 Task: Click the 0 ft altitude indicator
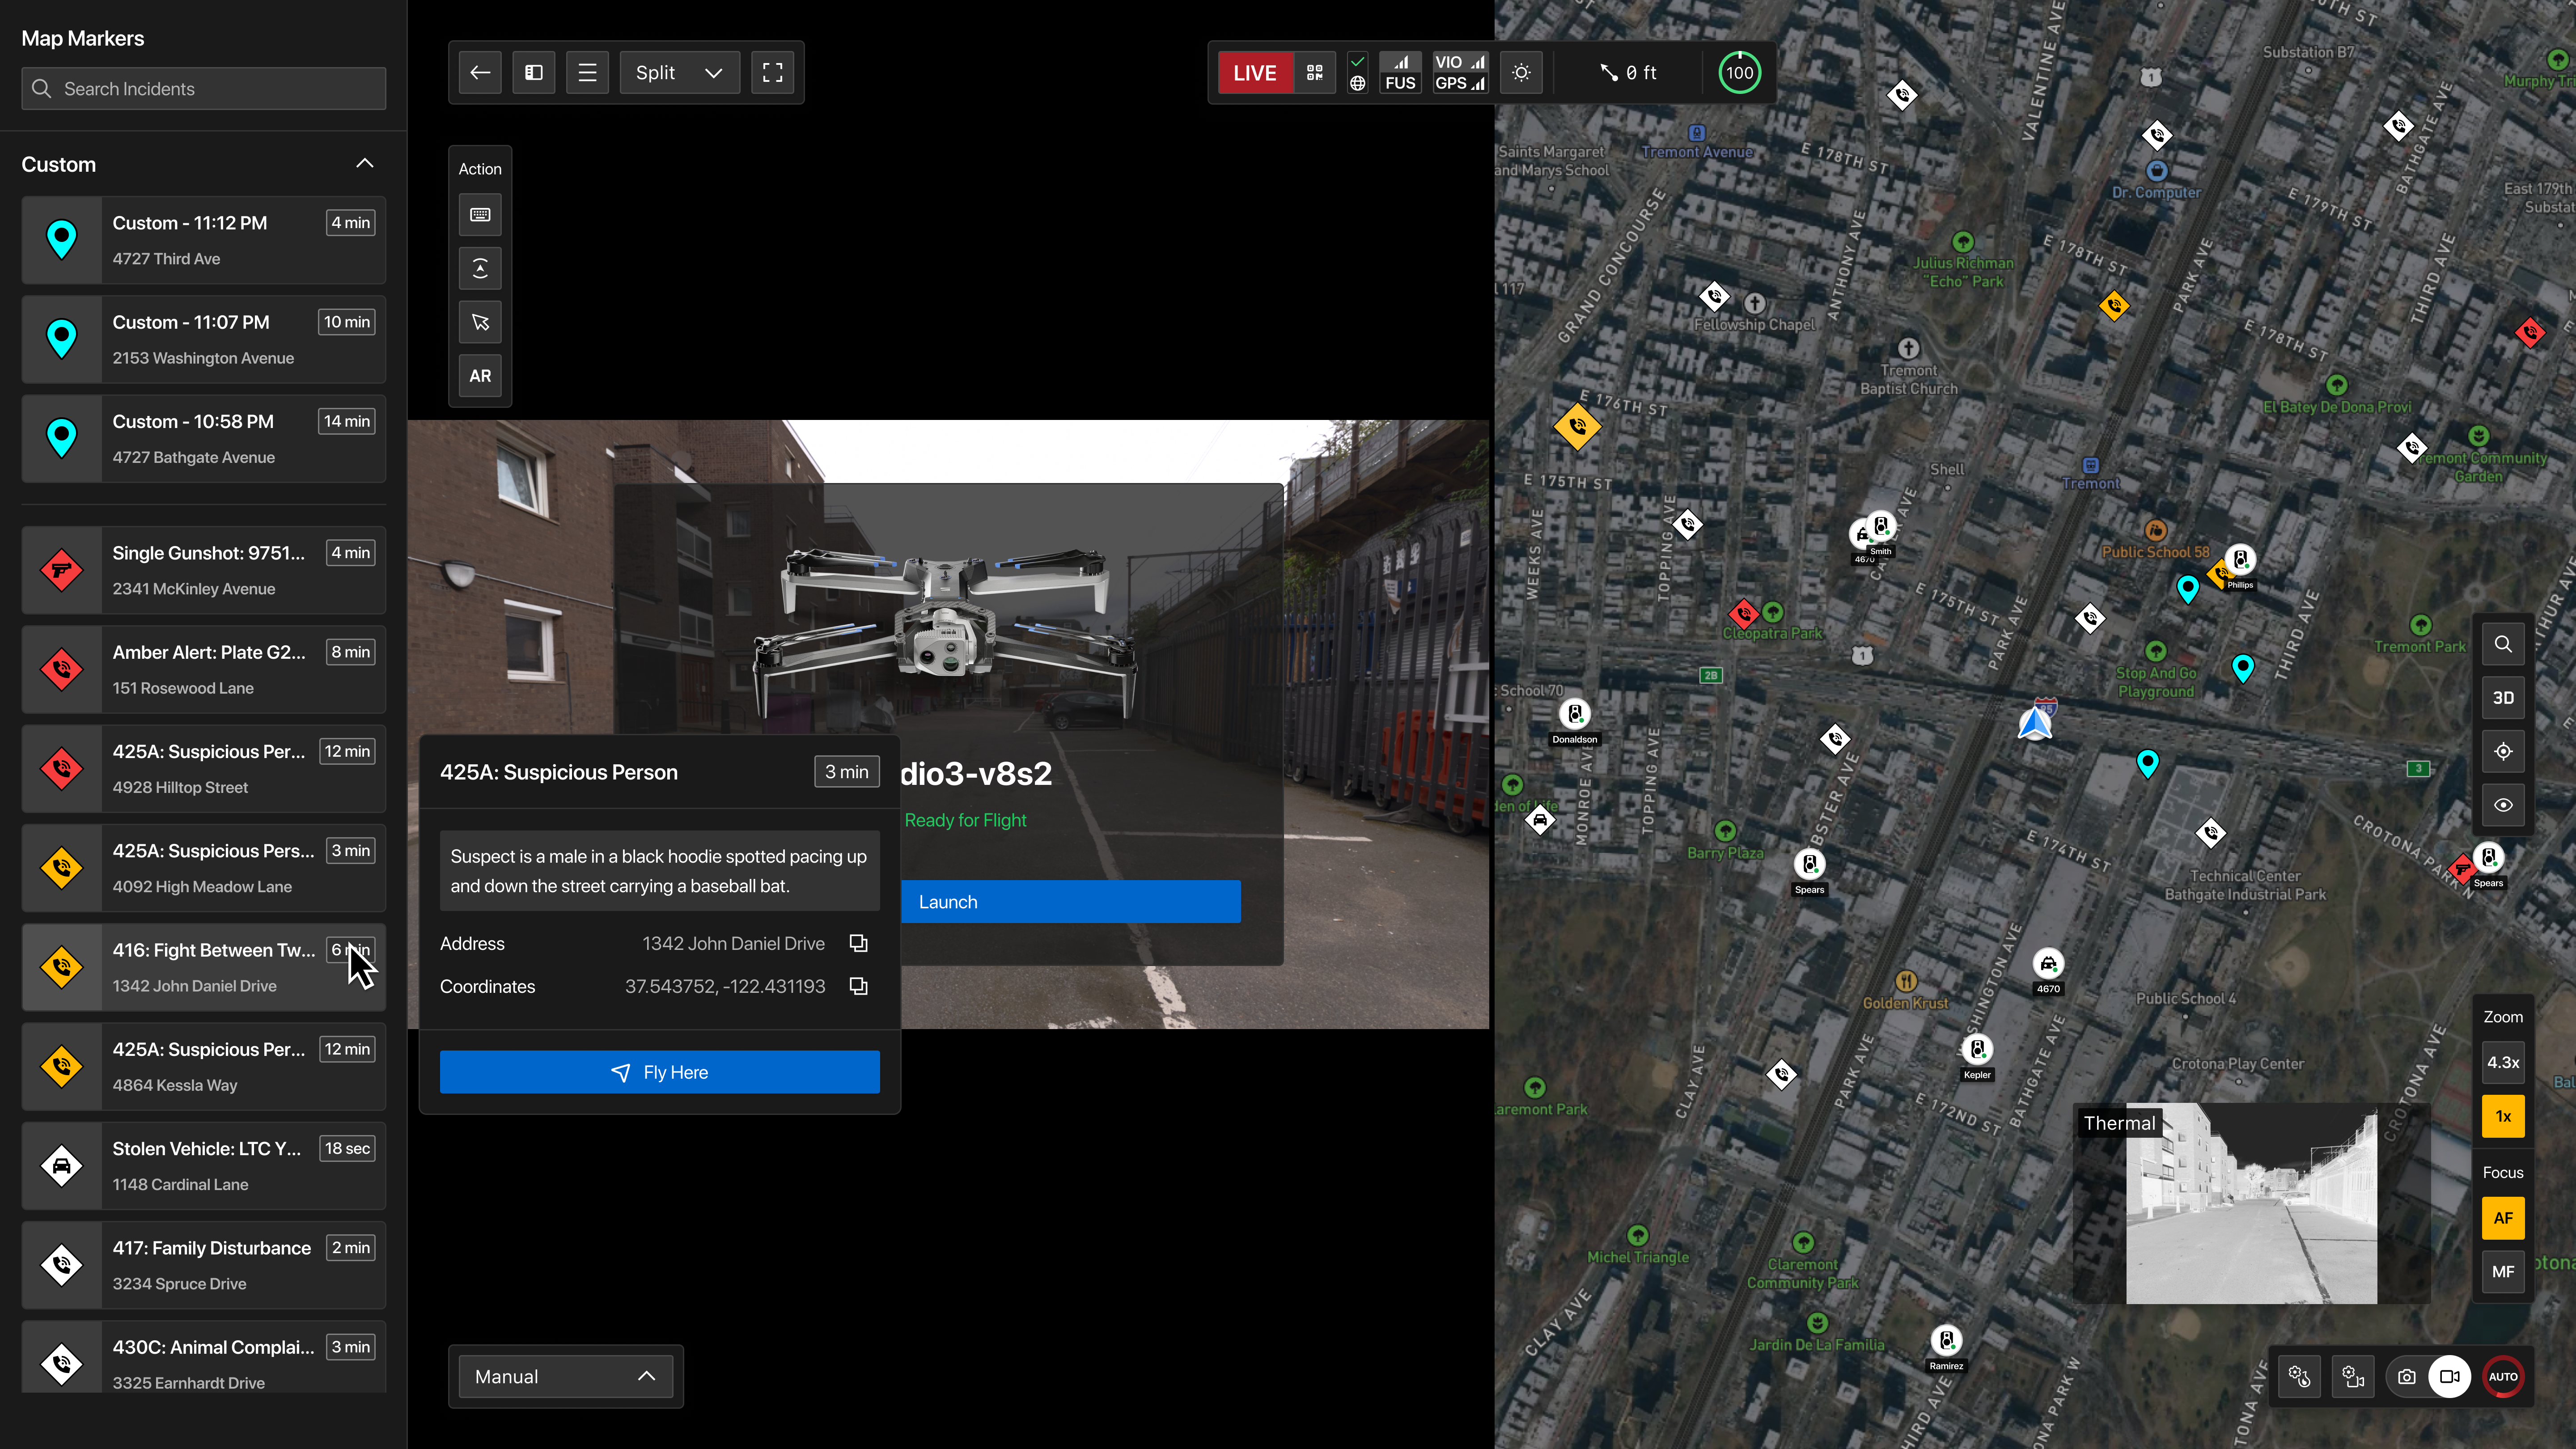pos(1629,72)
